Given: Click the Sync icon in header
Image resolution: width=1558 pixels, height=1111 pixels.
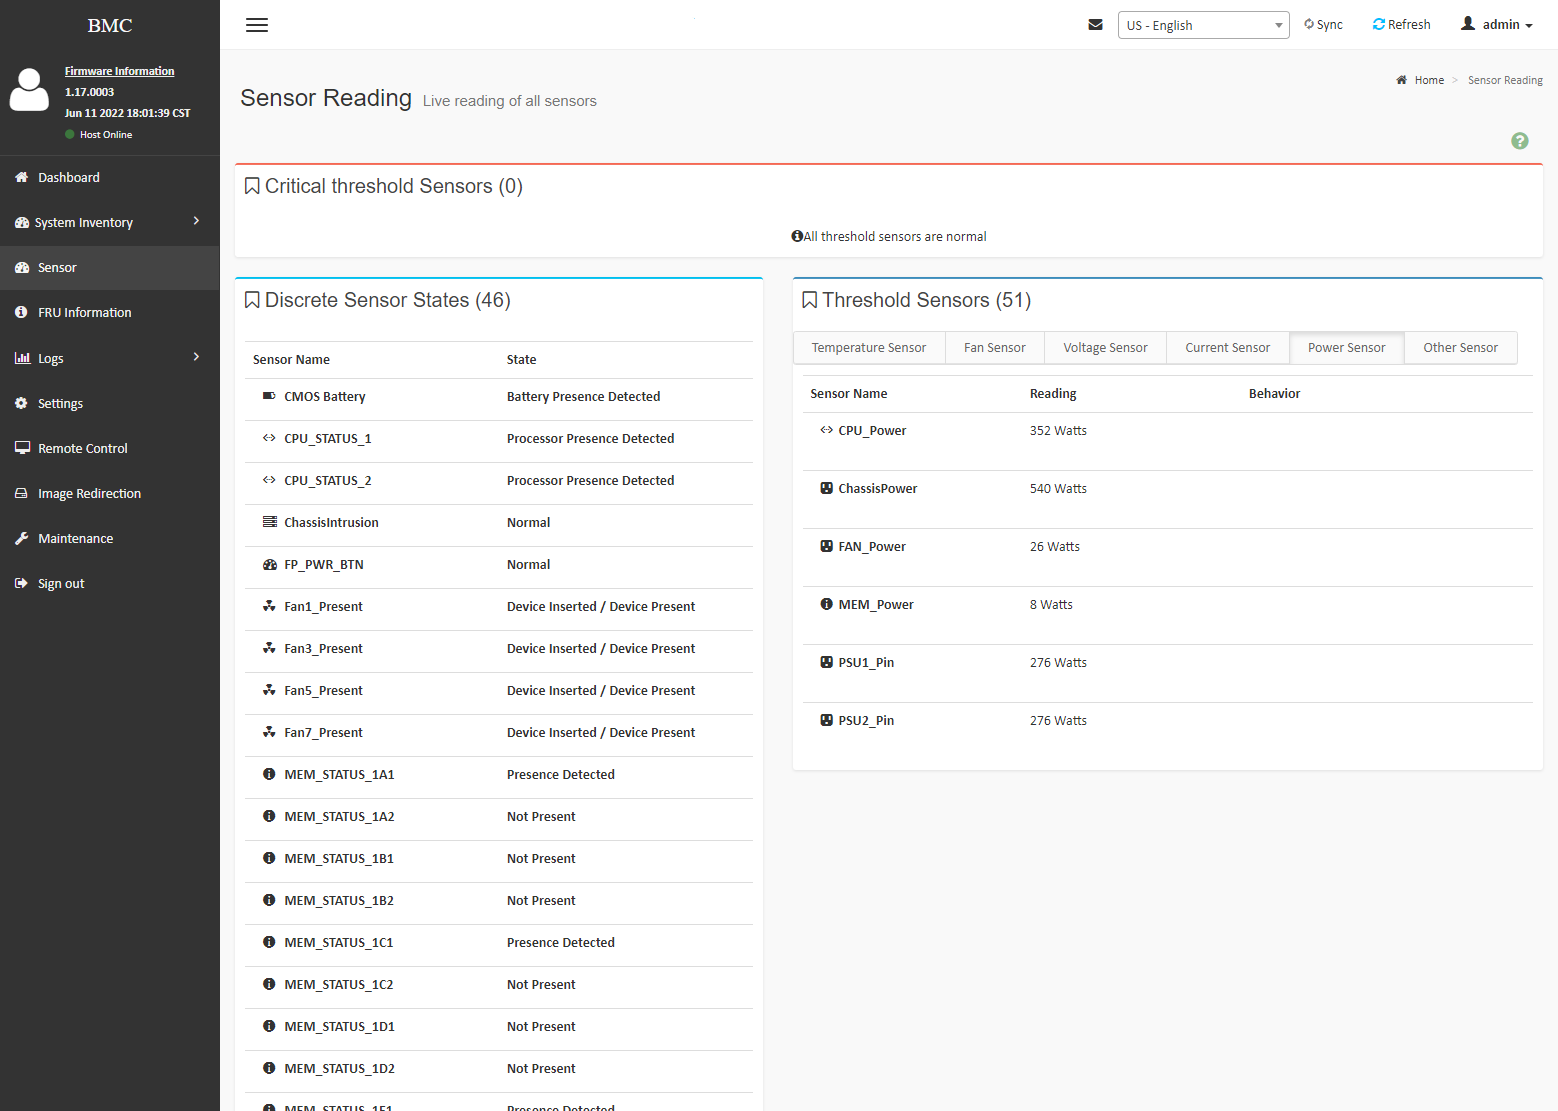Looking at the screenshot, I should pyautogui.click(x=1309, y=24).
